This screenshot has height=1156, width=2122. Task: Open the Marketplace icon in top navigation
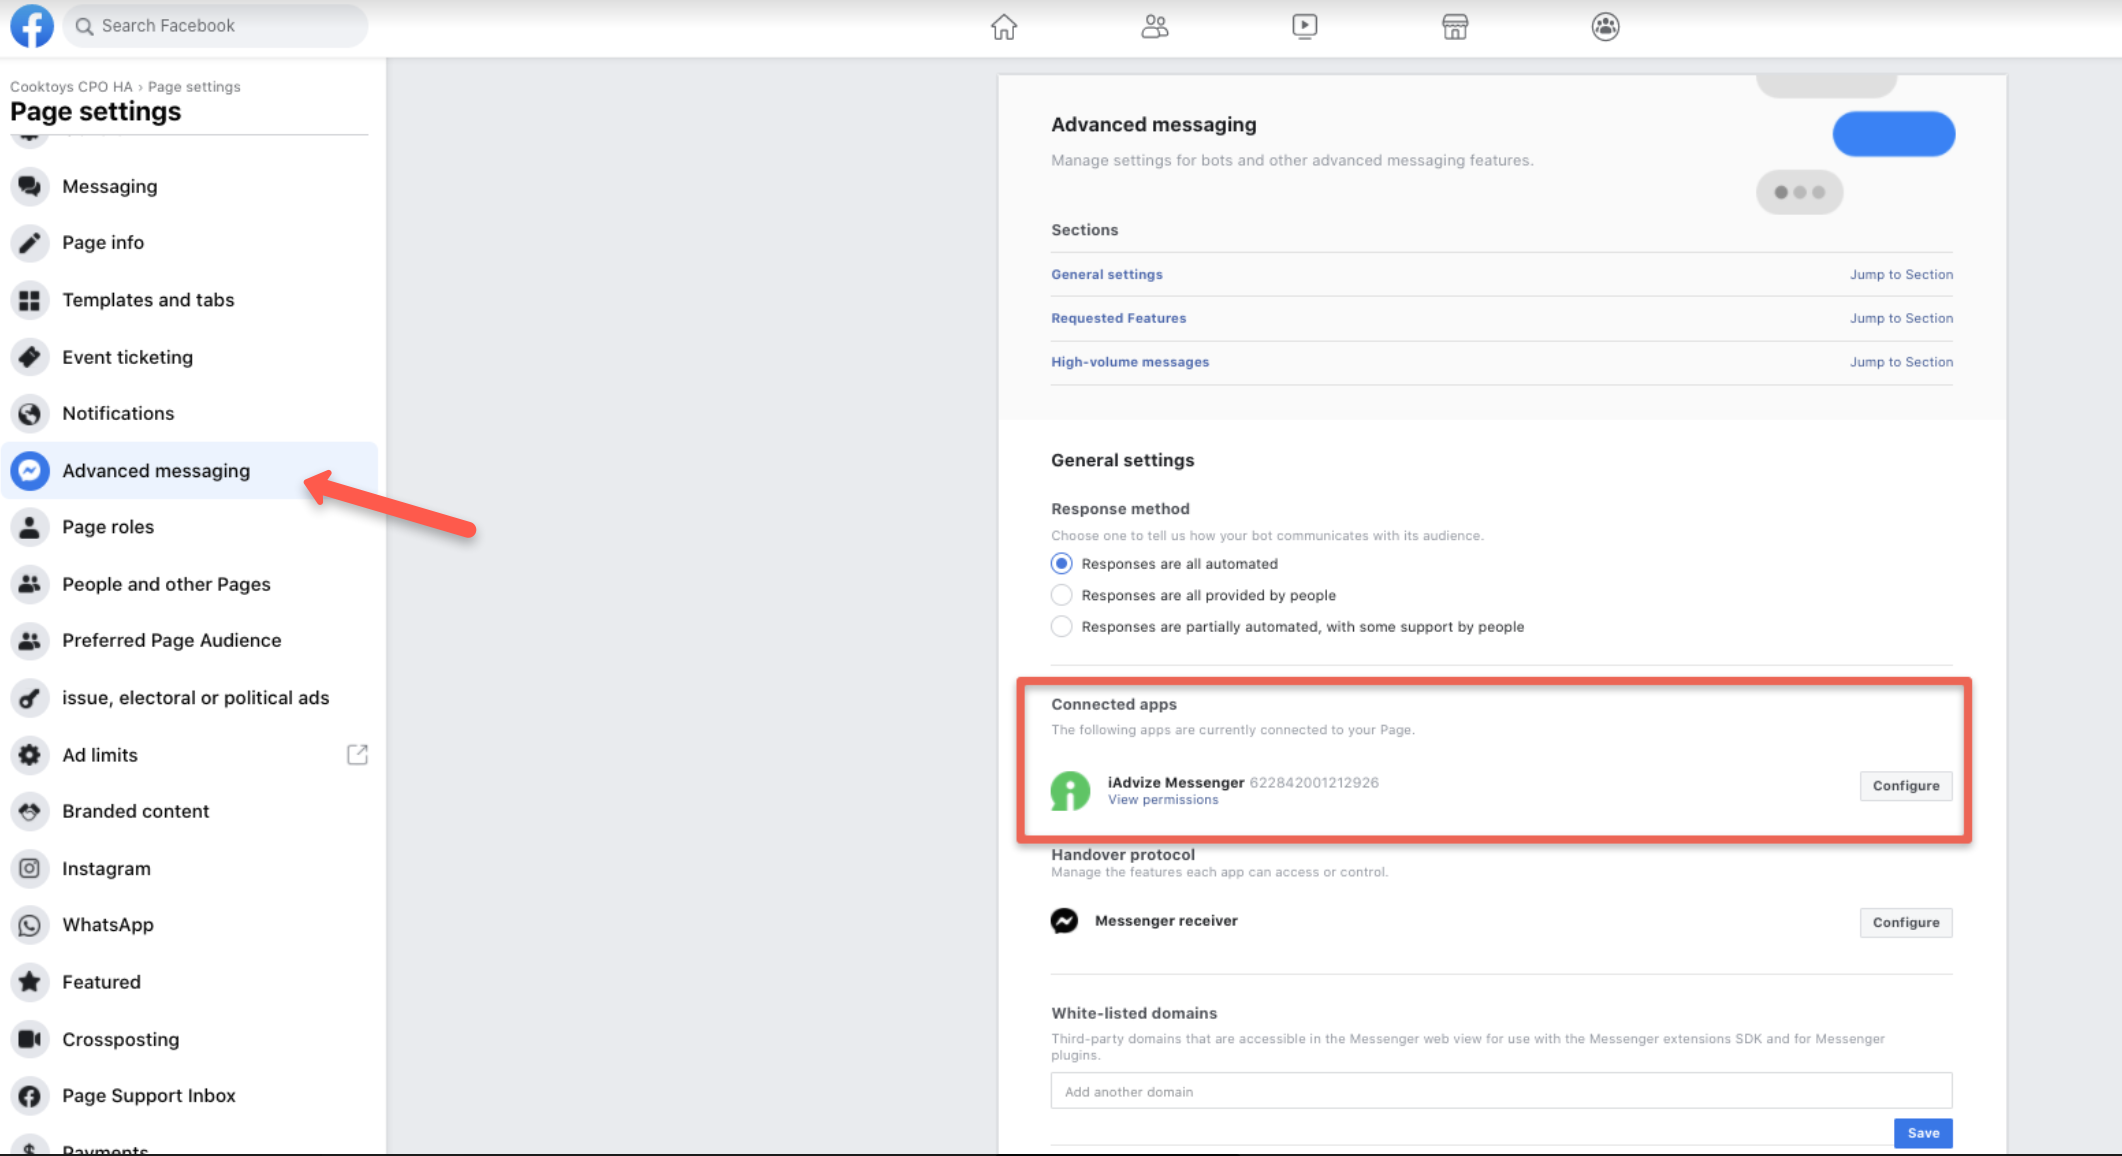[x=1455, y=27]
